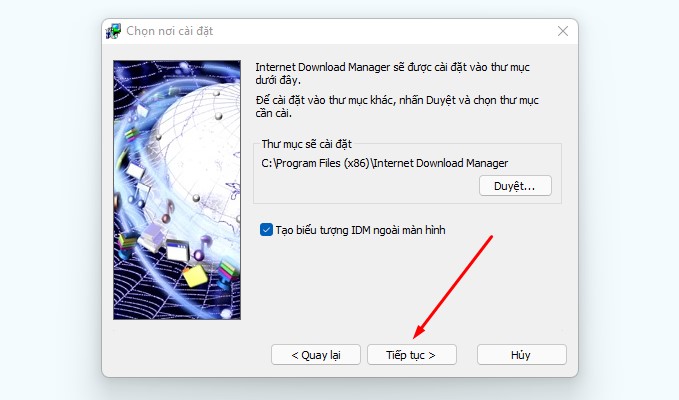Viewport: 679px width, 400px height.
Task: Close the Chọn nơi cài đặt dialog
Action: [x=563, y=31]
